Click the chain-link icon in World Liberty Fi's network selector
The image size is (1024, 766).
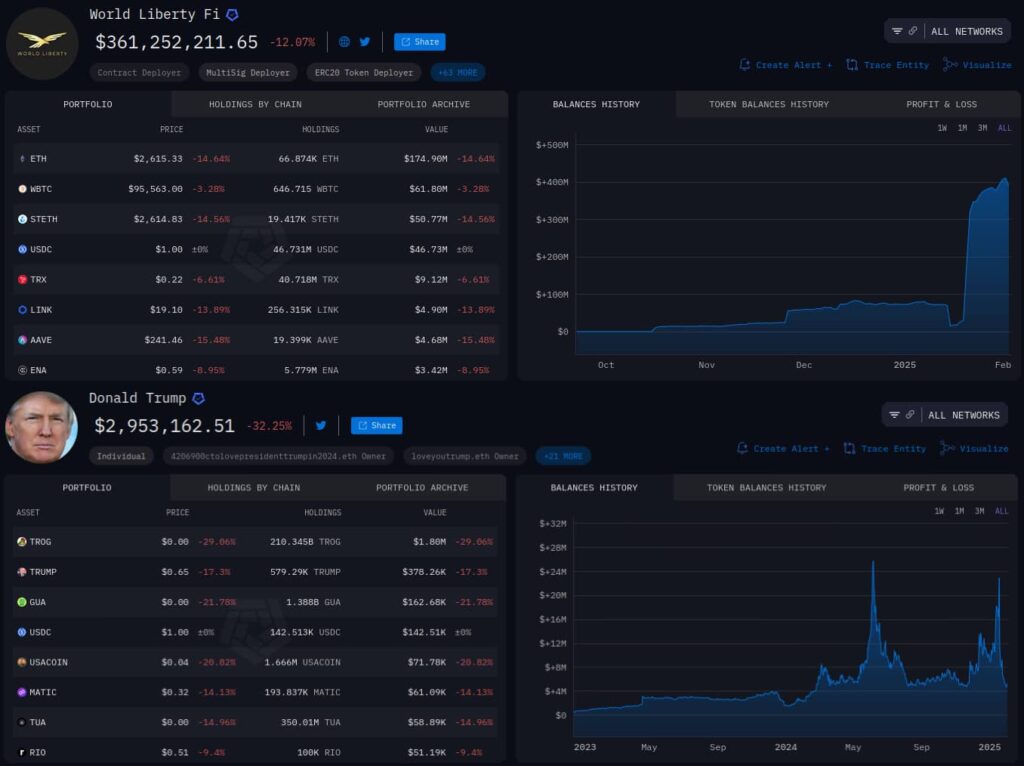tap(912, 31)
